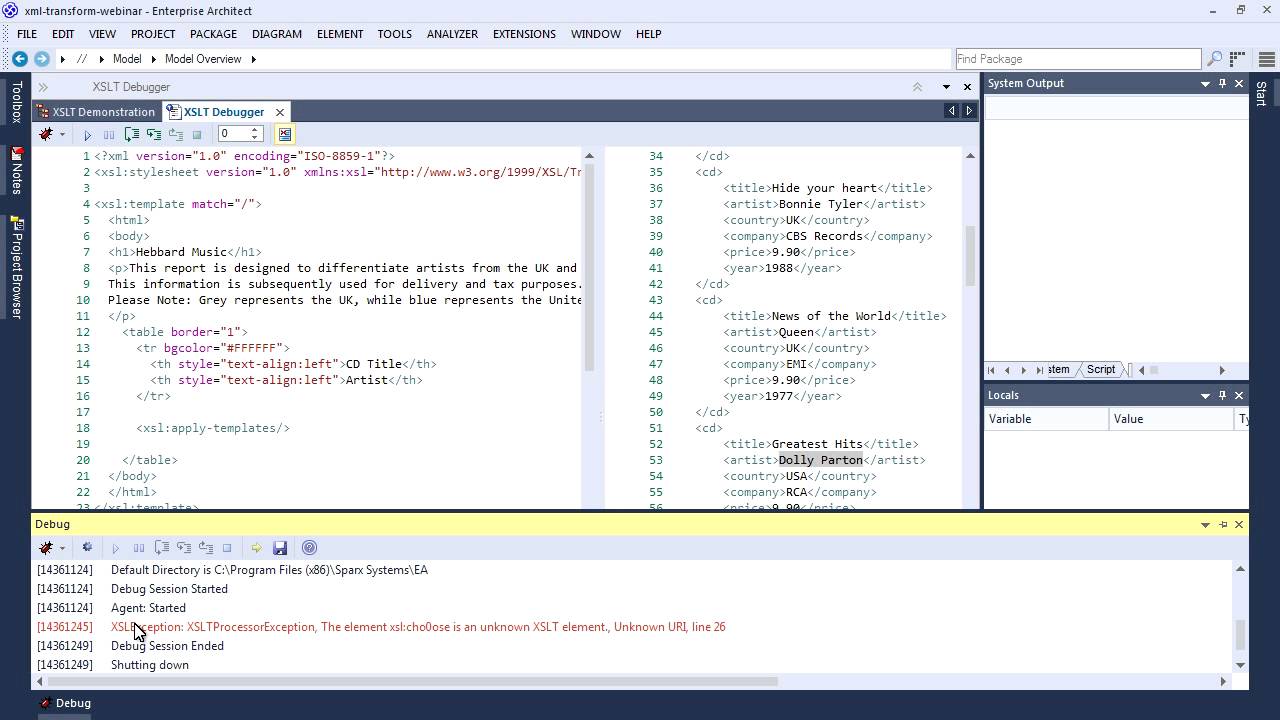
Task: Open the Start side tab
Action: [1261, 93]
